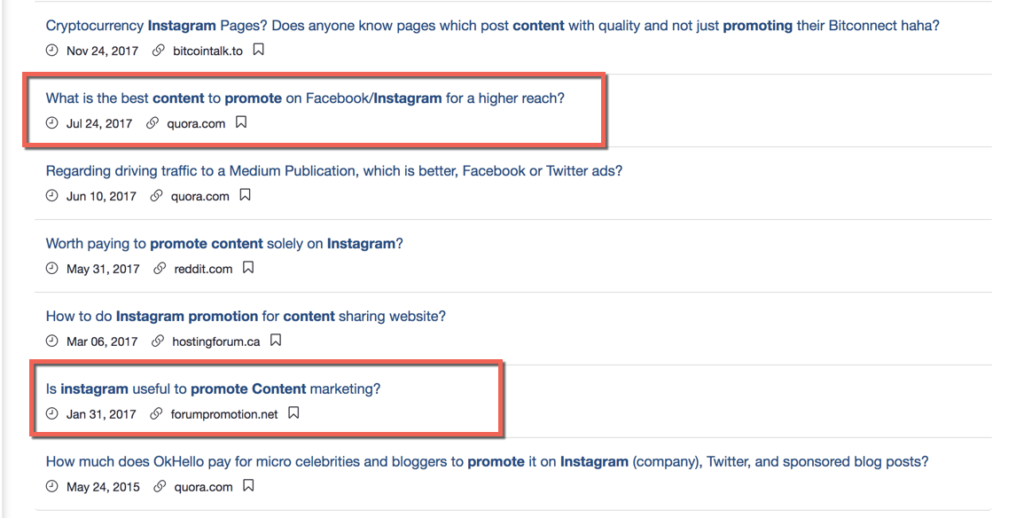Open 'What is the best content to promote' link
The height and width of the screenshot is (518, 1024).
pos(305,98)
